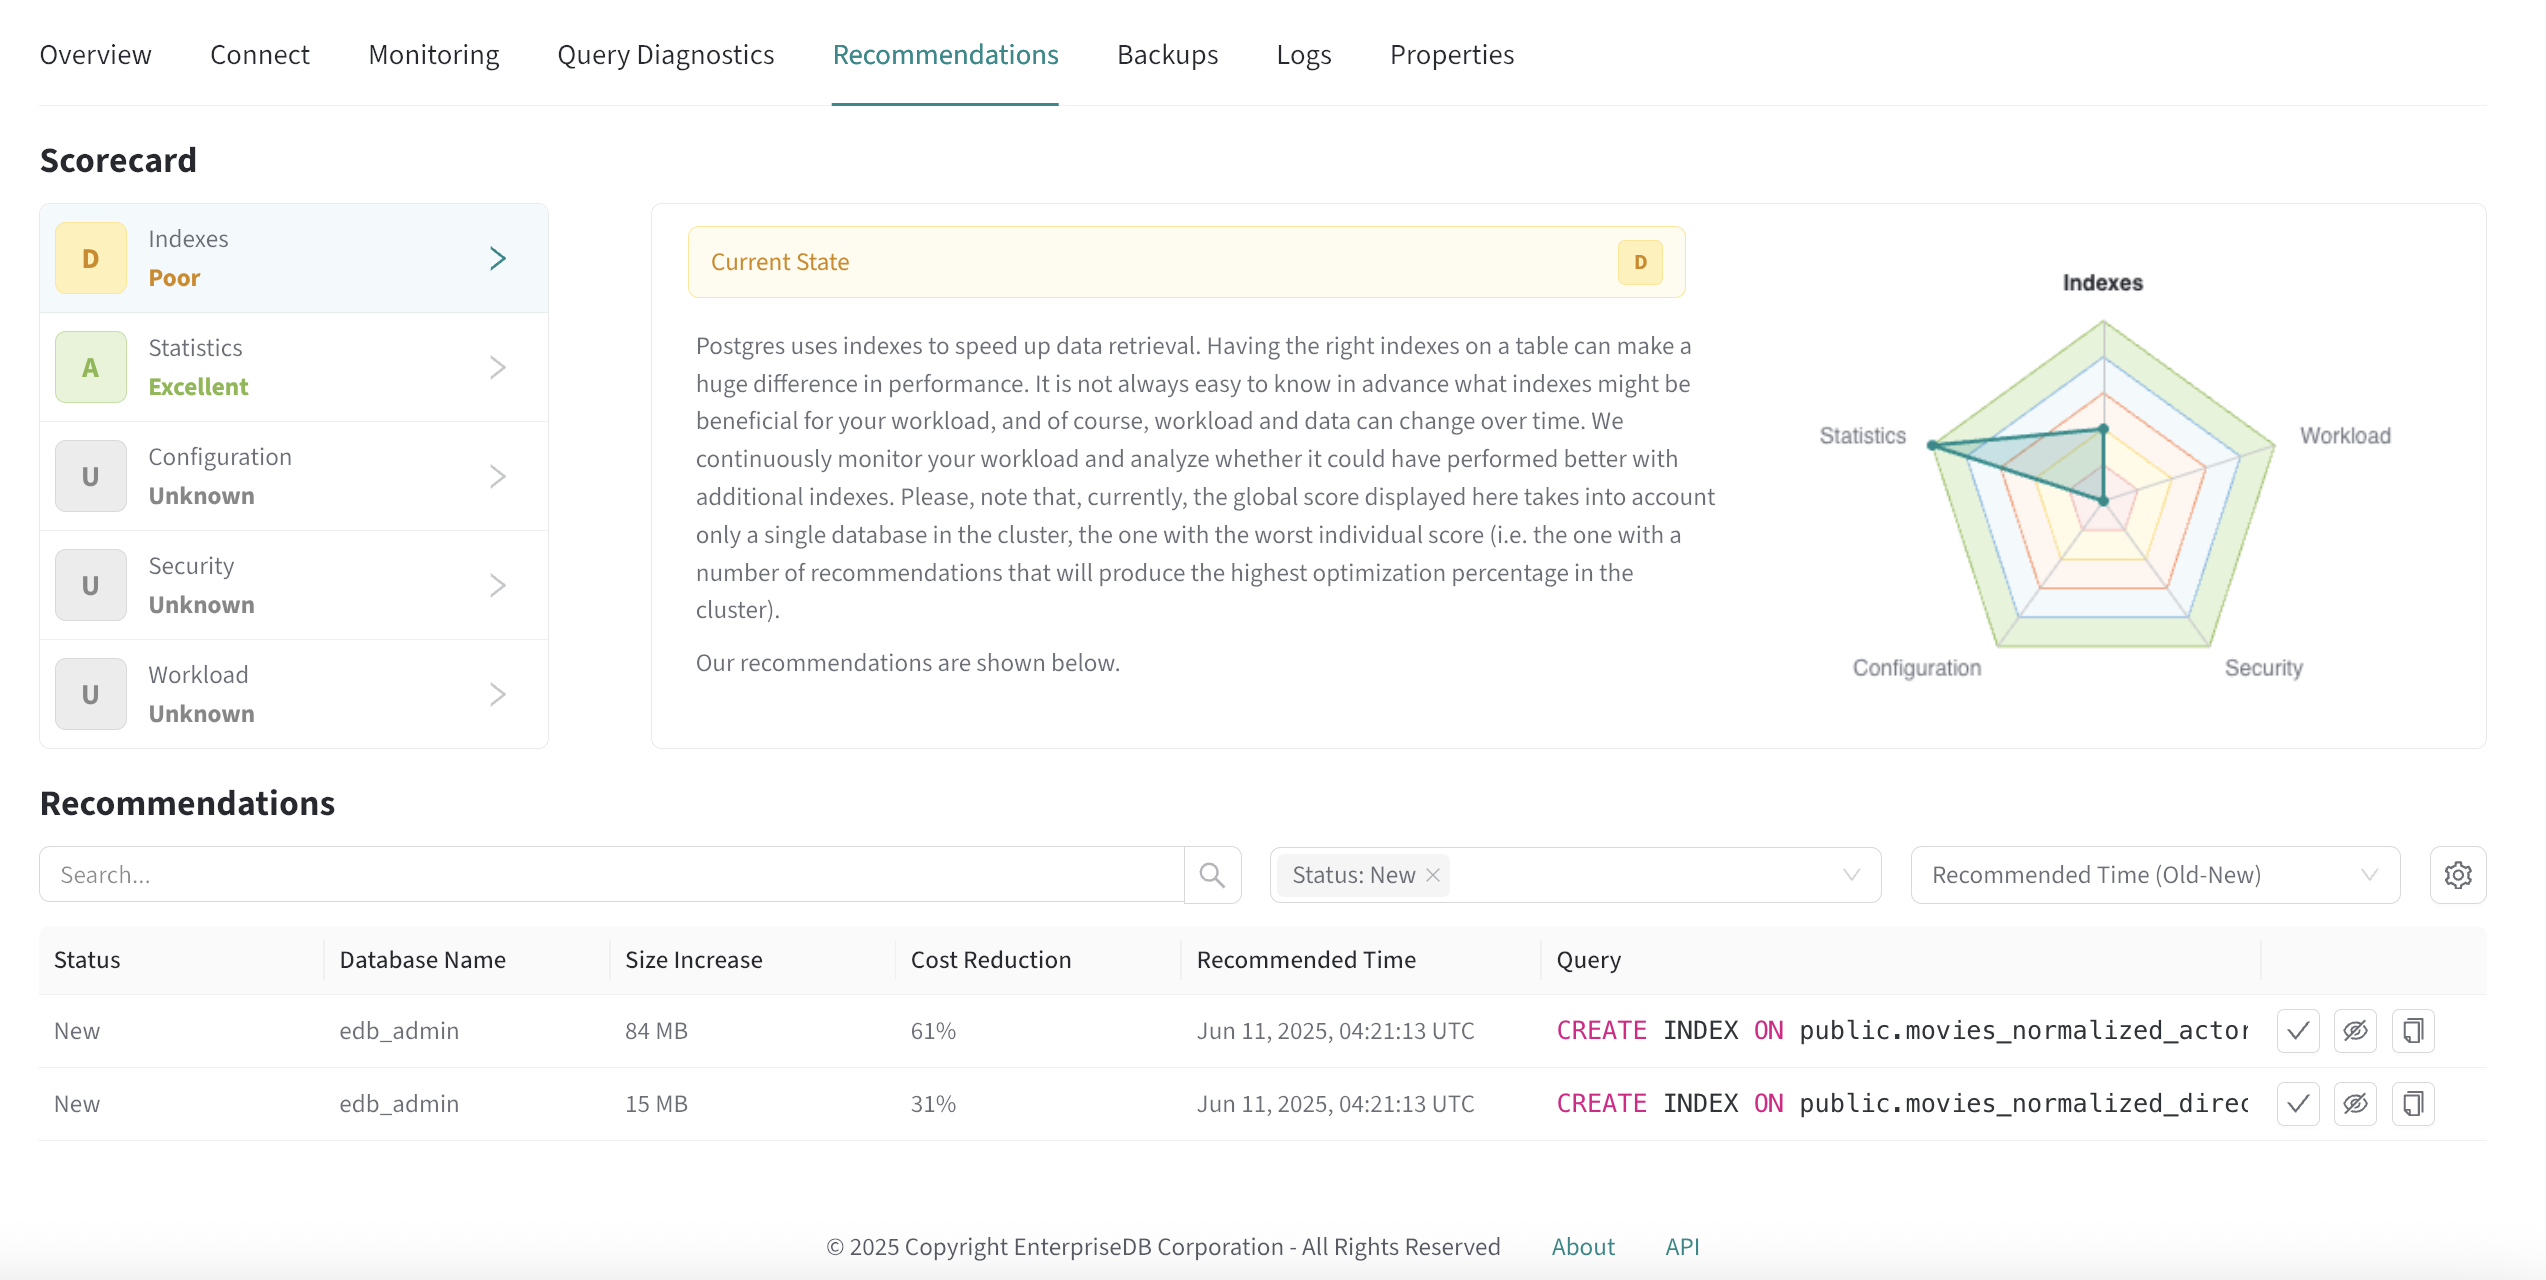Hide the 84 MB recommendation row
This screenshot has width=2546, height=1280.
pos(2355,1031)
